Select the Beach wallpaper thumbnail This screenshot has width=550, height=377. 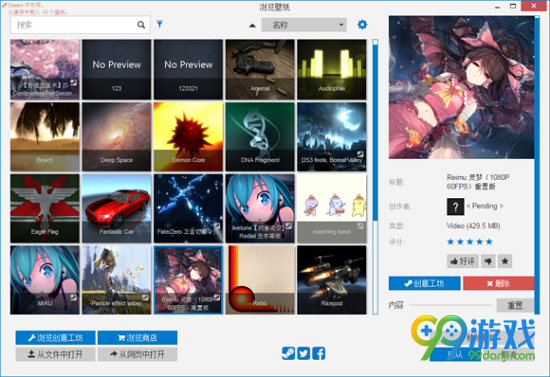tap(45, 137)
